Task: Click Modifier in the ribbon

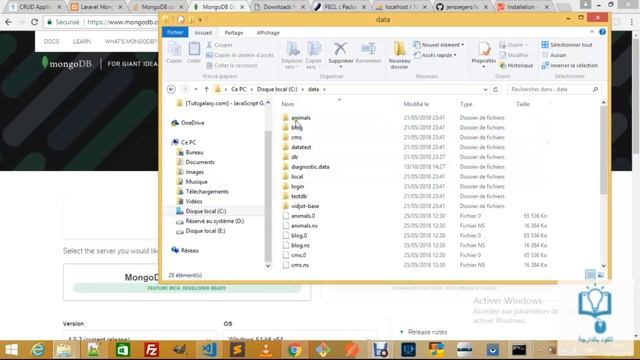Action: coord(514,55)
